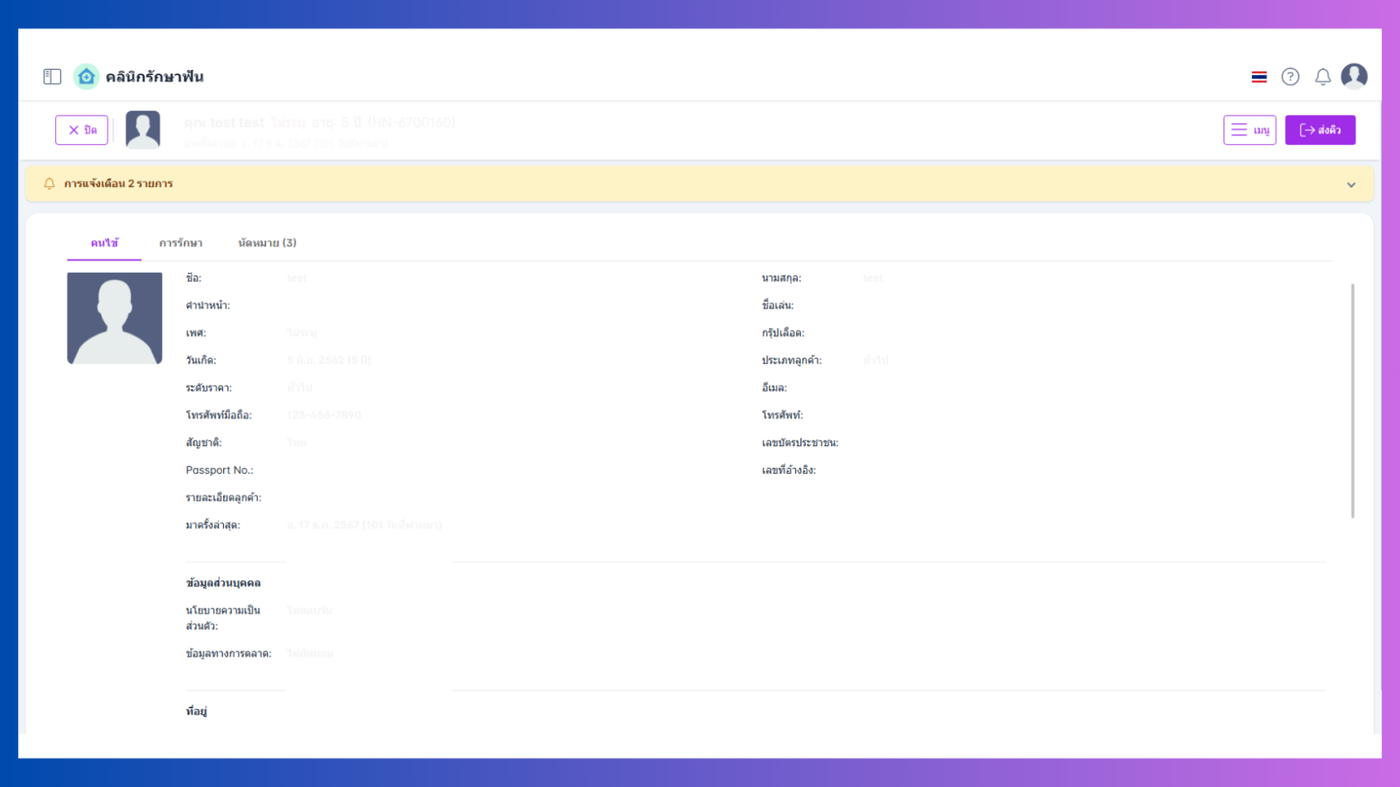Click the large patient profile photo

pyautogui.click(x=114, y=318)
